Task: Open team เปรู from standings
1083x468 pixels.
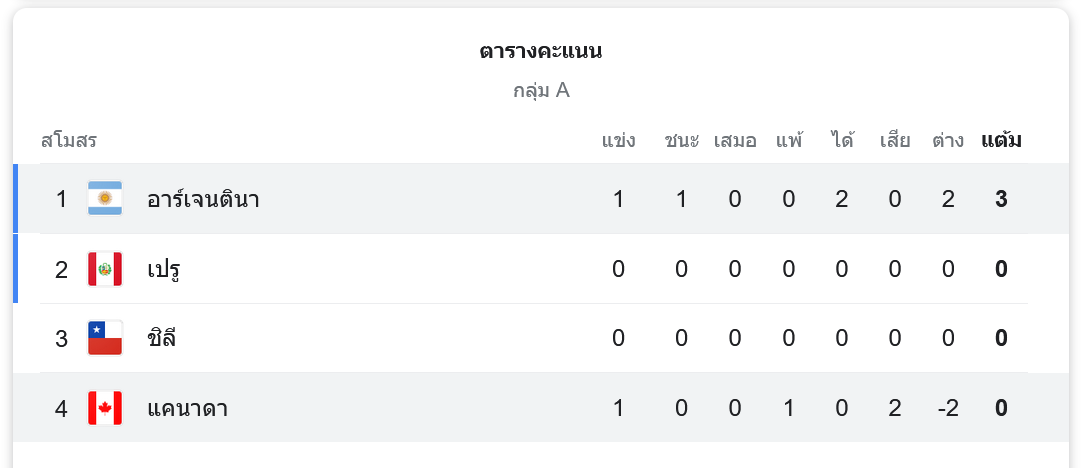Action: pyautogui.click(x=163, y=269)
